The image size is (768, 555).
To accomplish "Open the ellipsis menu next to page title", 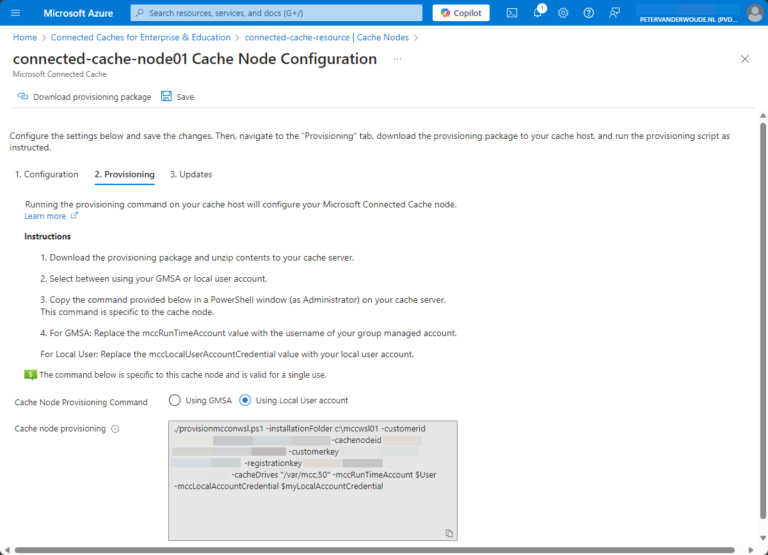I will coord(397,59).
